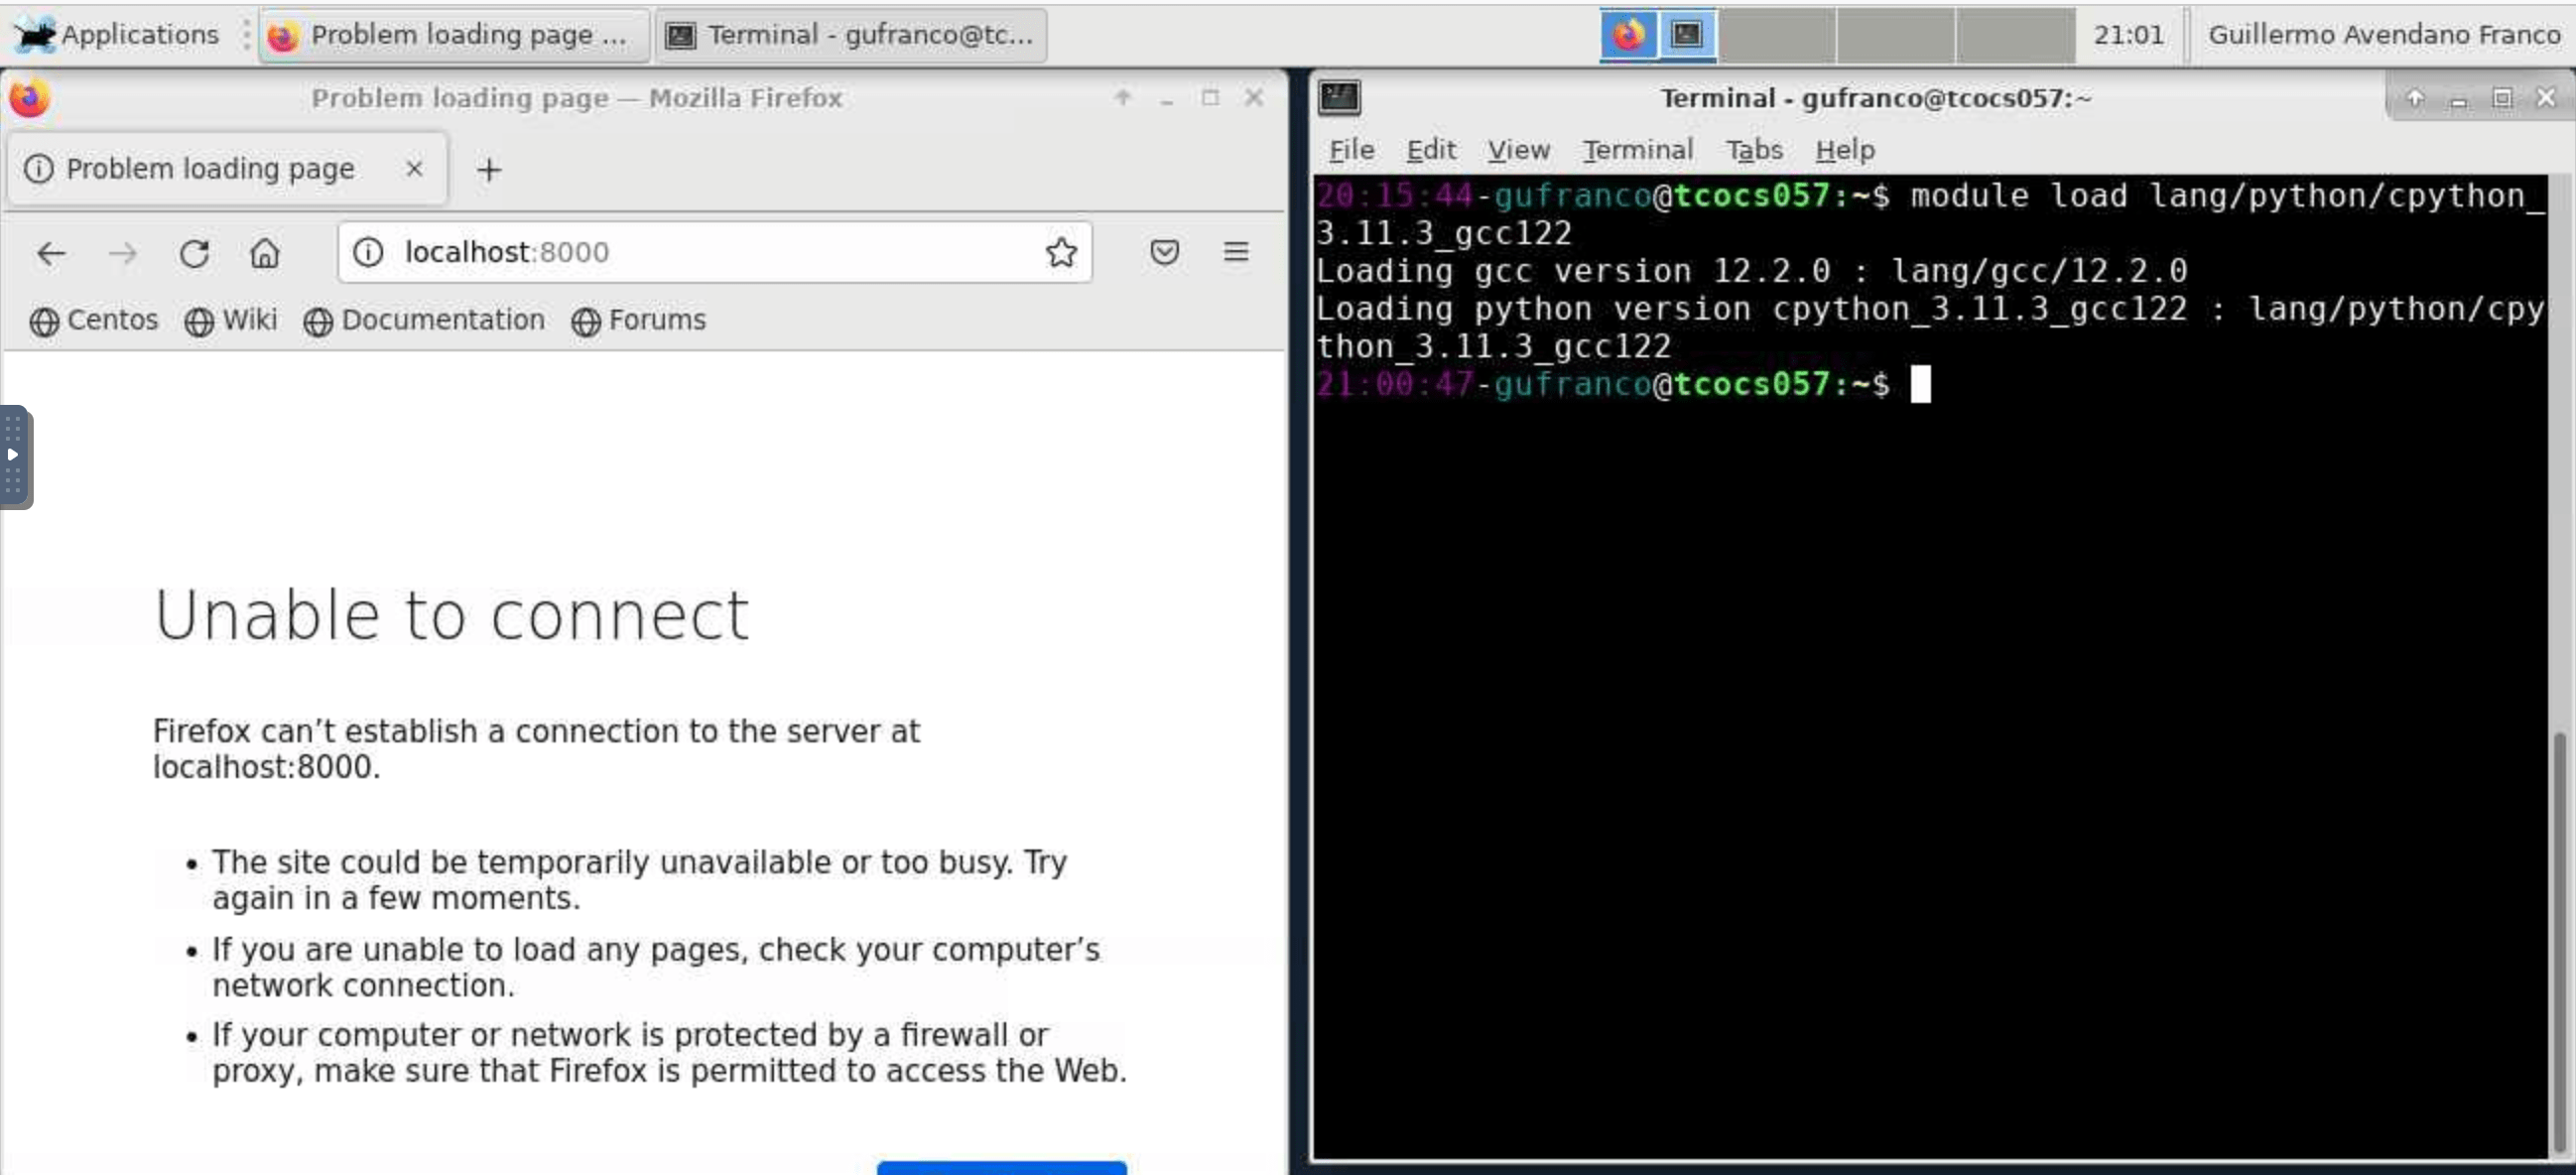Screen dimensions: 2576x1175
Task: Select the second workspace in the switcher
Action: (1776, 35)
